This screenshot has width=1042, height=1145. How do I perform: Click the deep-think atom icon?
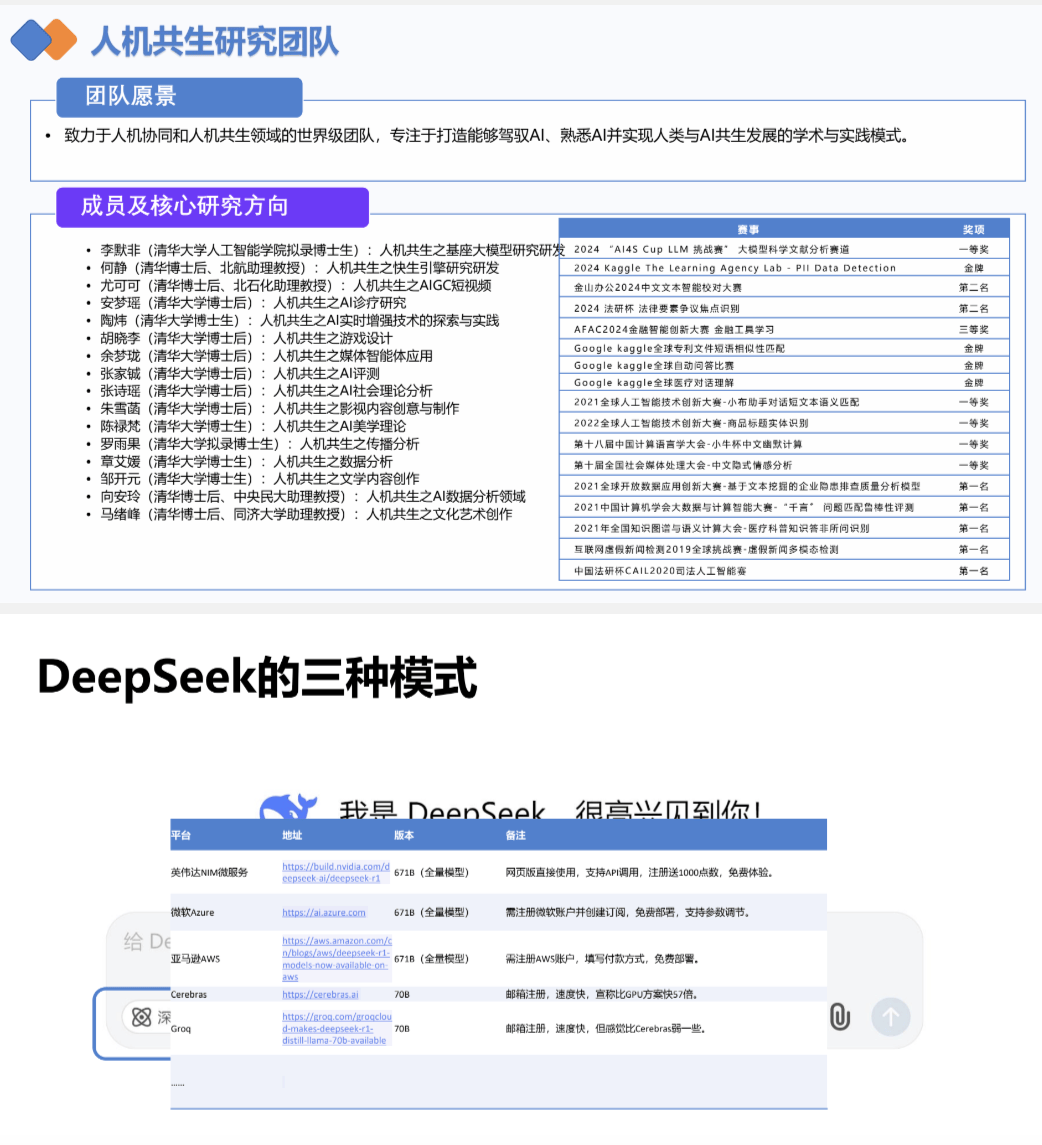coord(141,1016)
